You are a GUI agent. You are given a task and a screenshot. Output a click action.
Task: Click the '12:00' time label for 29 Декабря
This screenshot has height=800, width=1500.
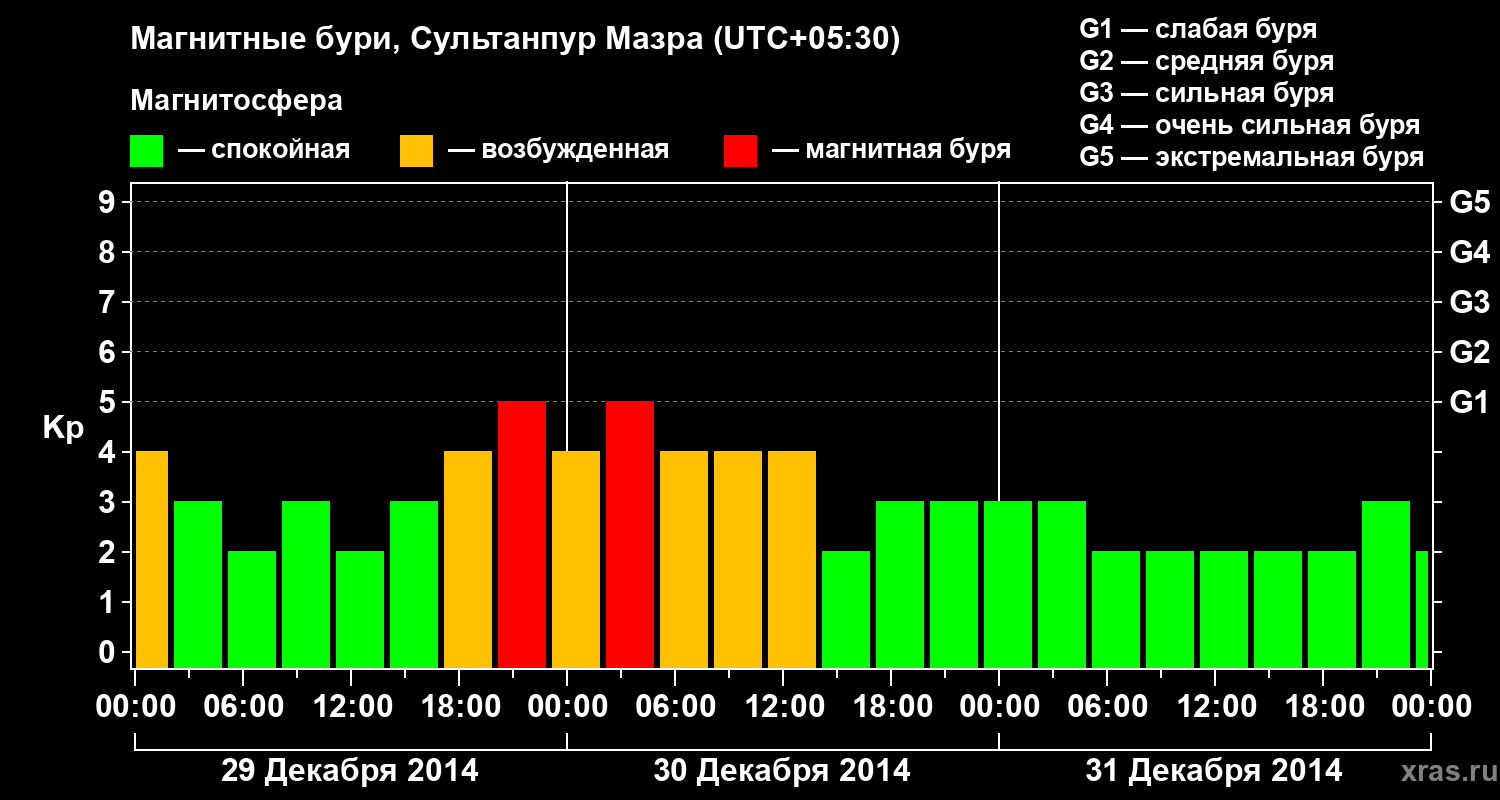(x=351, y=707)
